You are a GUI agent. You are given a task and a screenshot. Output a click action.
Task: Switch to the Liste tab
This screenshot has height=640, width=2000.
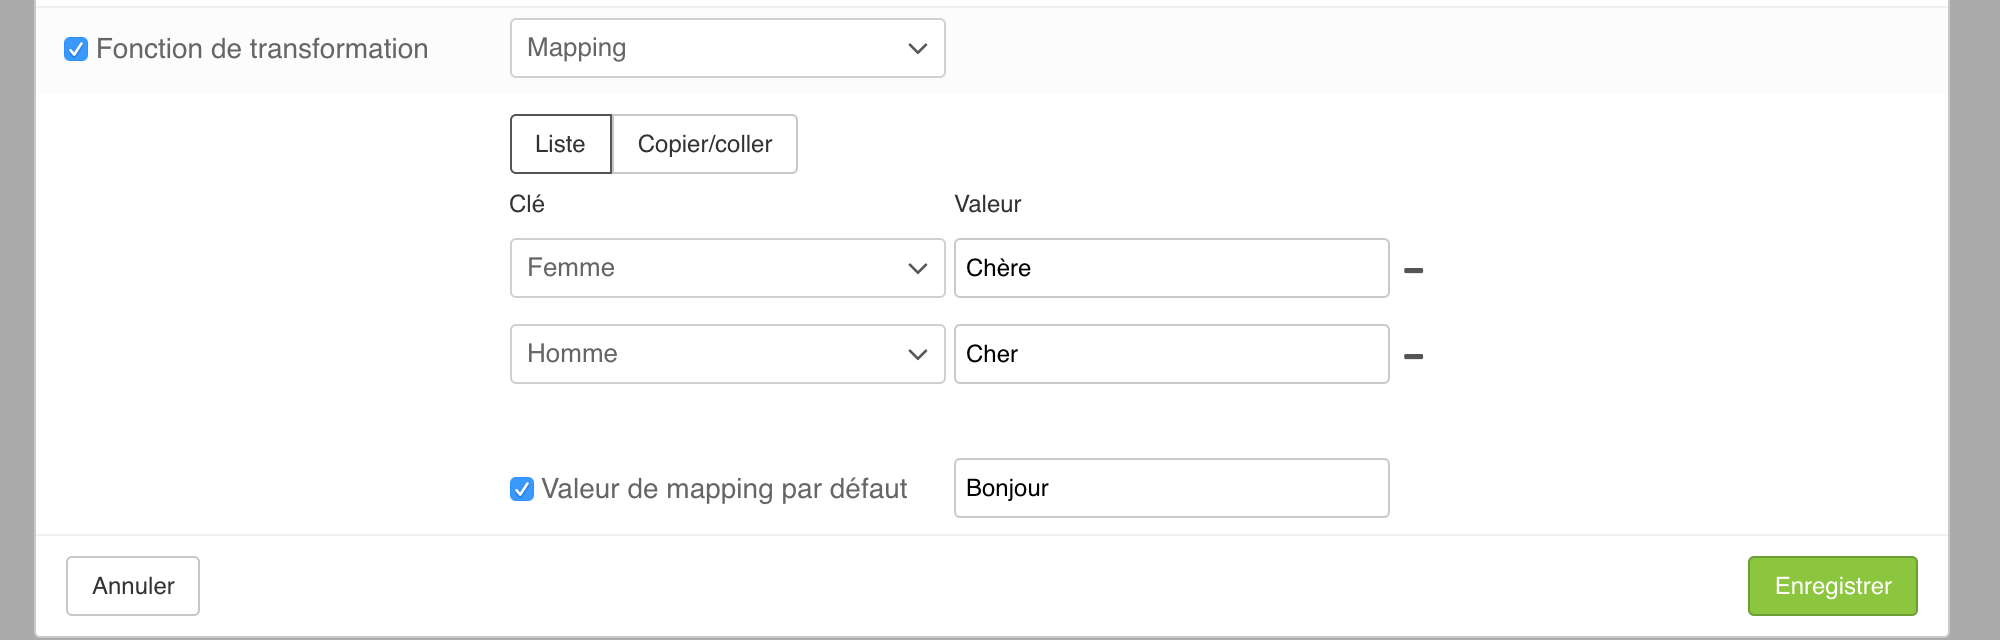tap(560, 144)
